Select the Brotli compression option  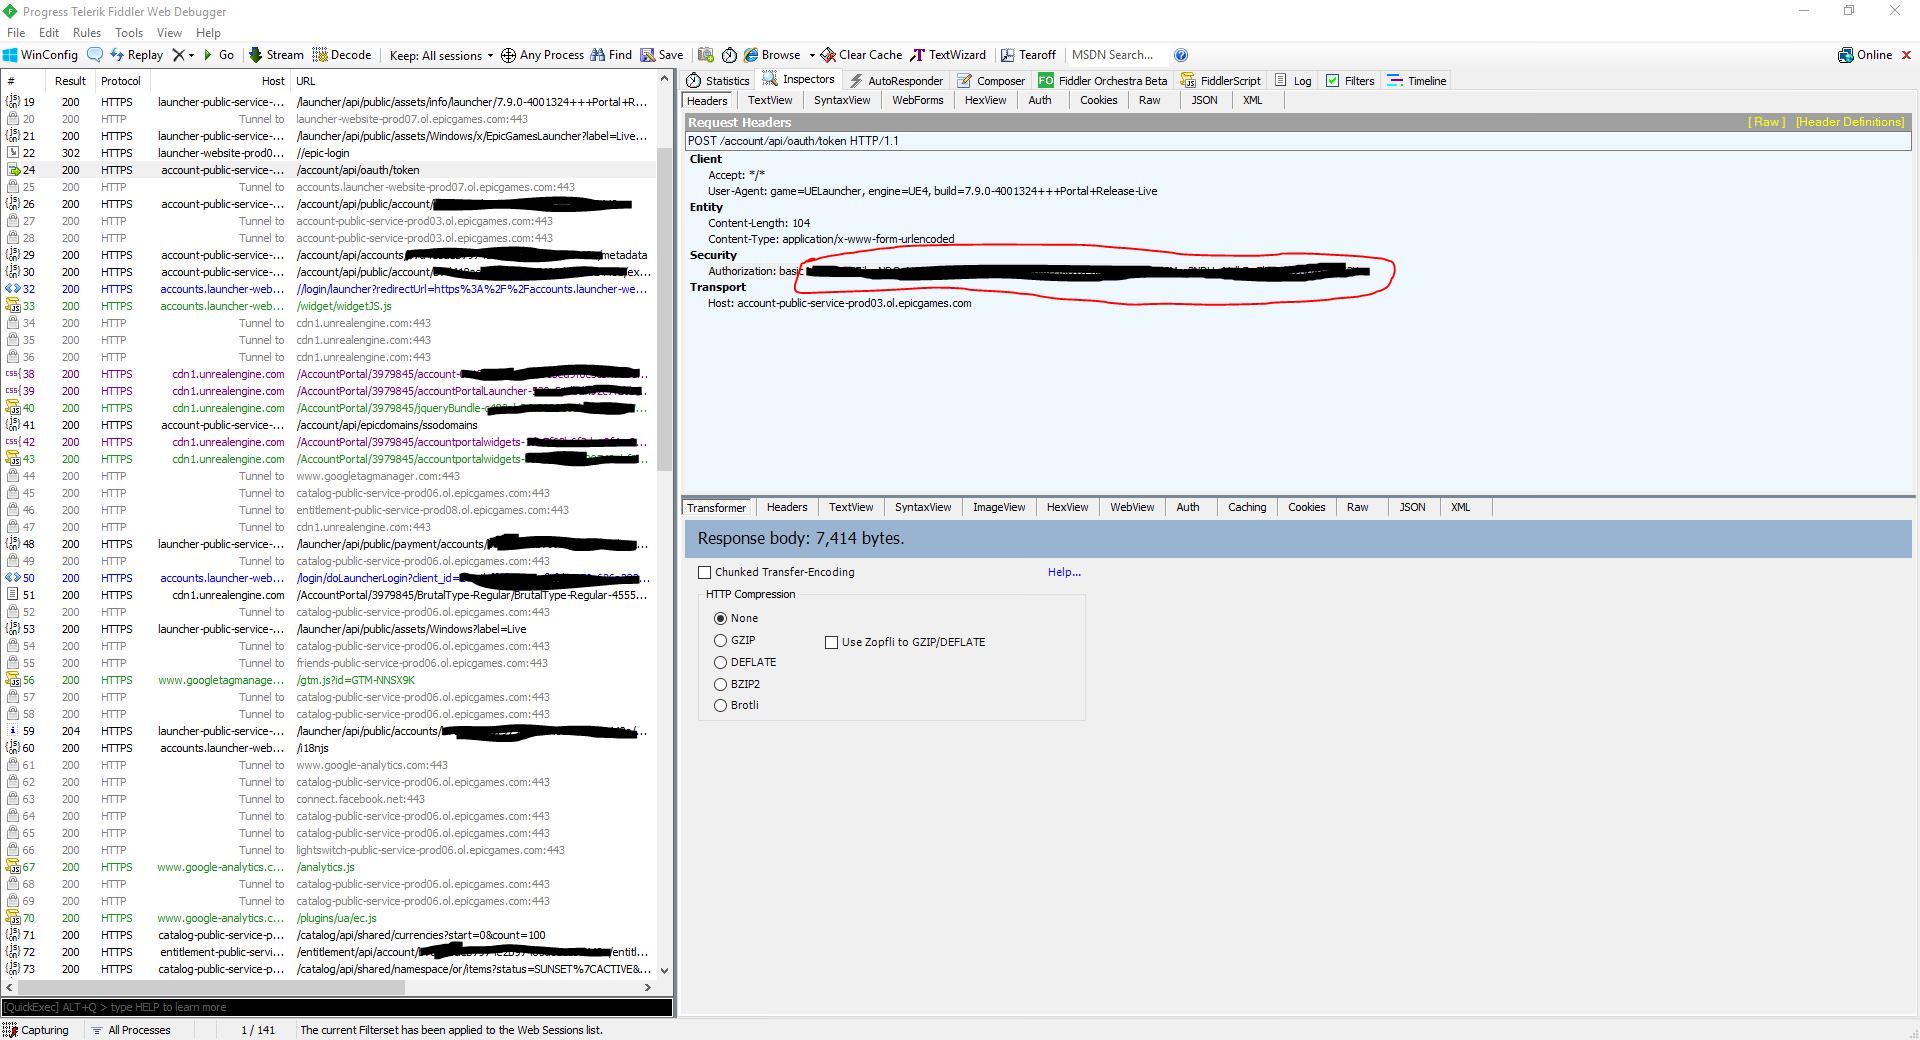pos(720,705)
